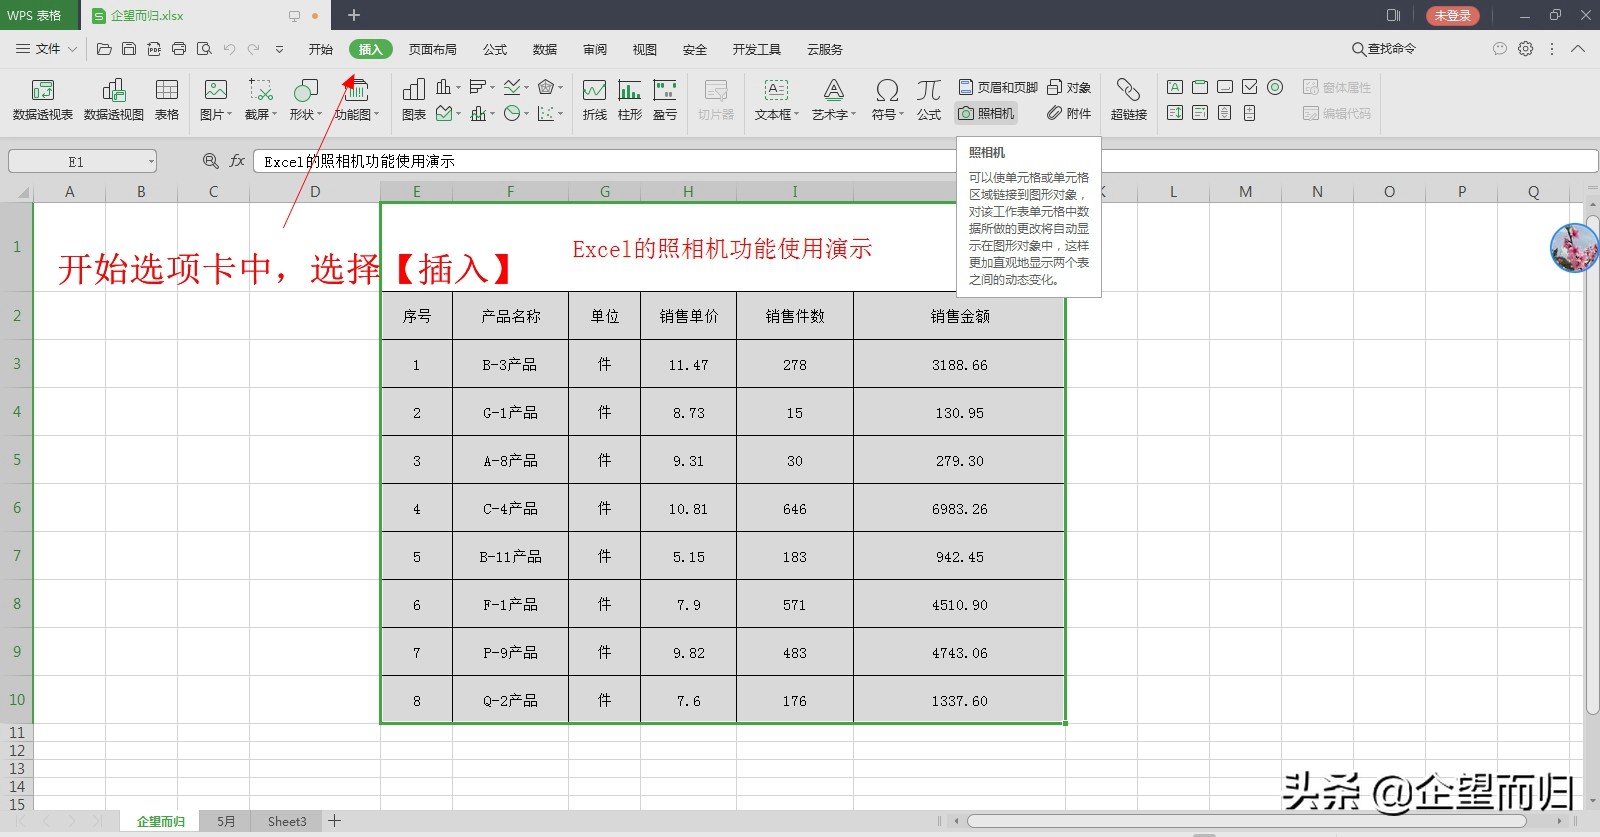The height and width of the screenshot is (837, 1600).
Task: Switch to the Sheet3 sheet tab
Action: point(287,821)
